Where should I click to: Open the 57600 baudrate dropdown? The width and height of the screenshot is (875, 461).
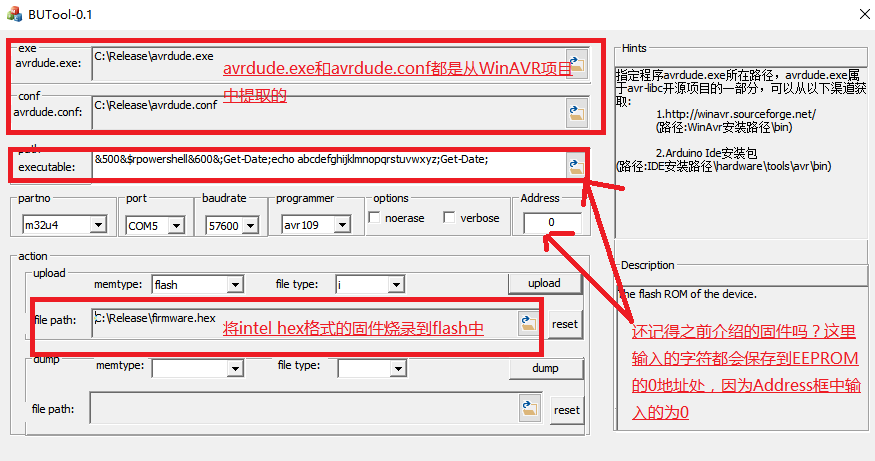coord(251,225)
